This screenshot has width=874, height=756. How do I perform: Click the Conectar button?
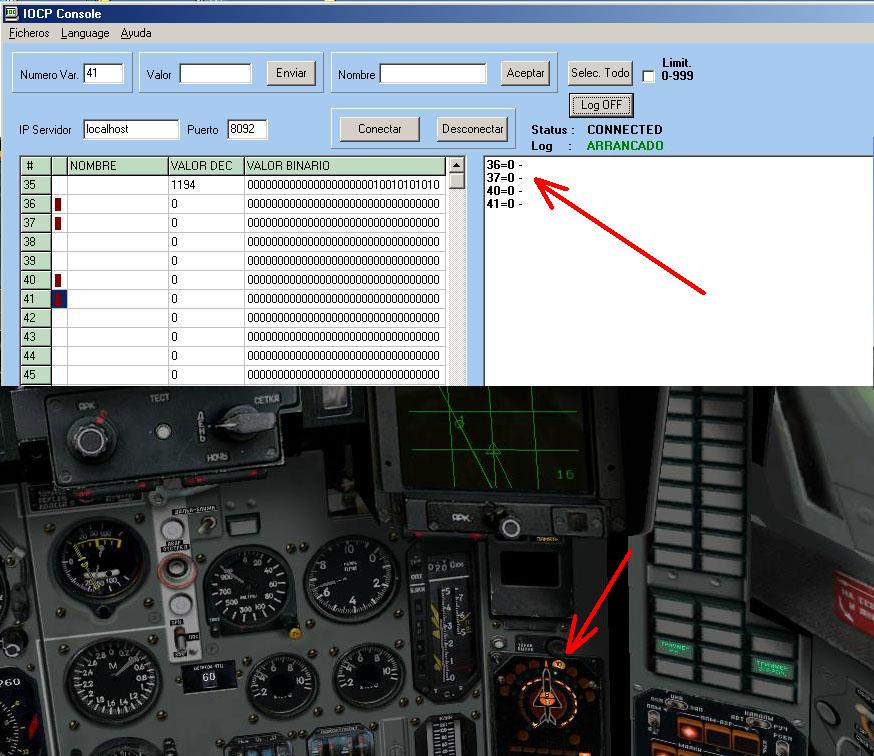380,129
